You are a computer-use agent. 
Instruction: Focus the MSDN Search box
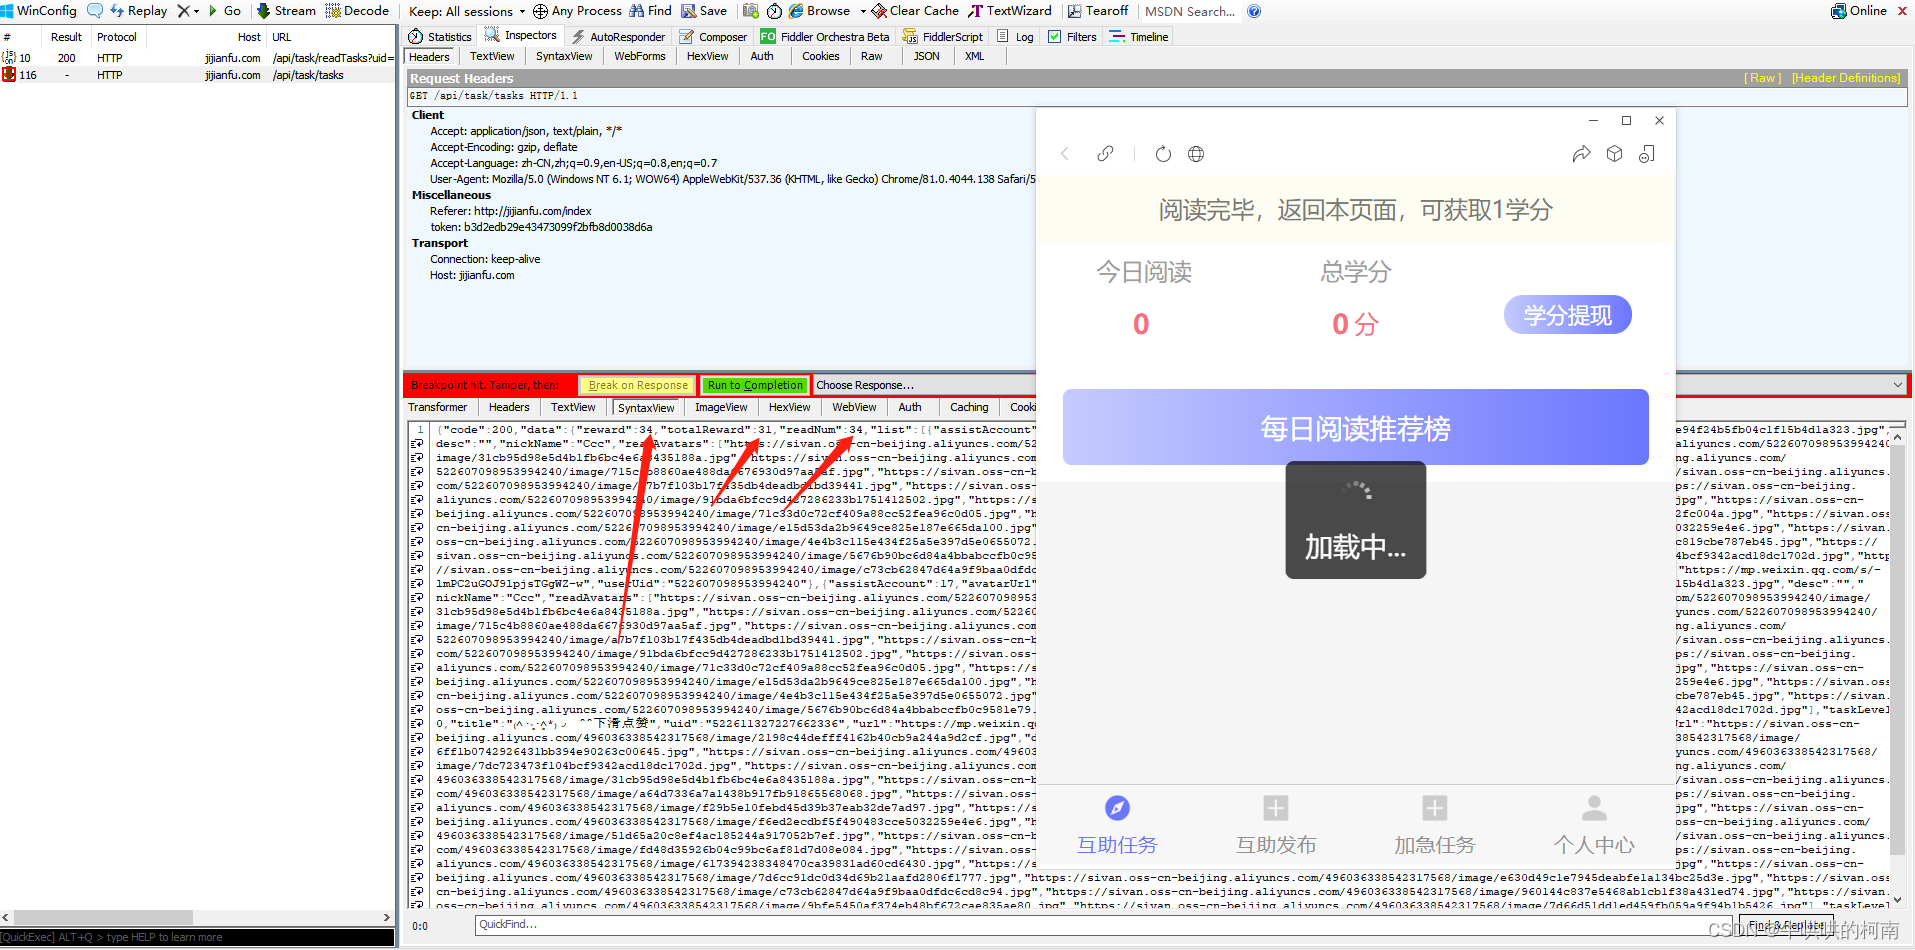[x=1190, y=11]
